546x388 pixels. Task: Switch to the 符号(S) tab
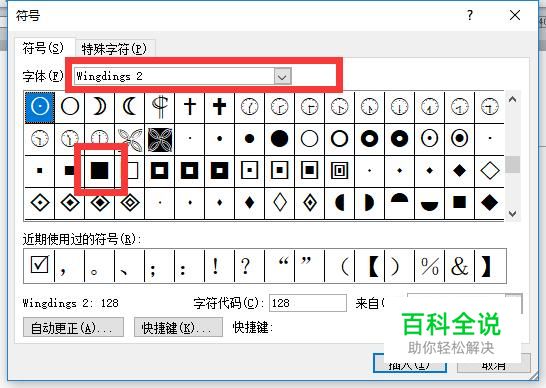(x=43, y=48)
